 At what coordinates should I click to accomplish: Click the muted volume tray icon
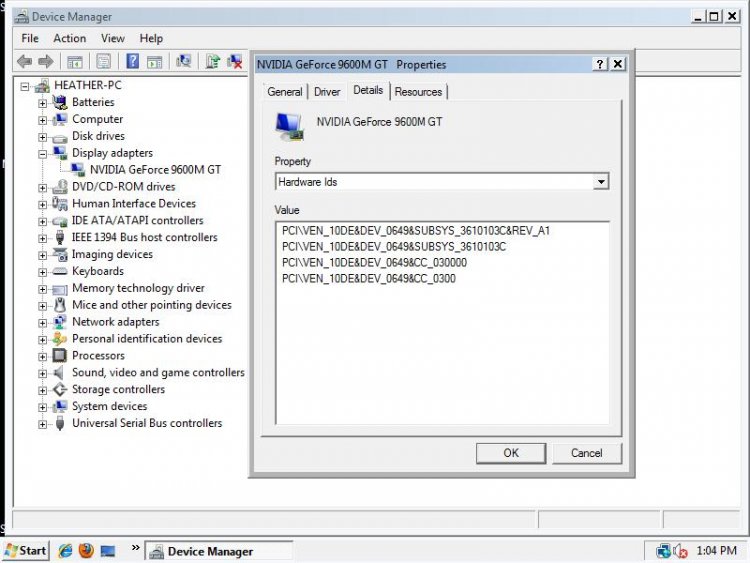click(680, 552)
